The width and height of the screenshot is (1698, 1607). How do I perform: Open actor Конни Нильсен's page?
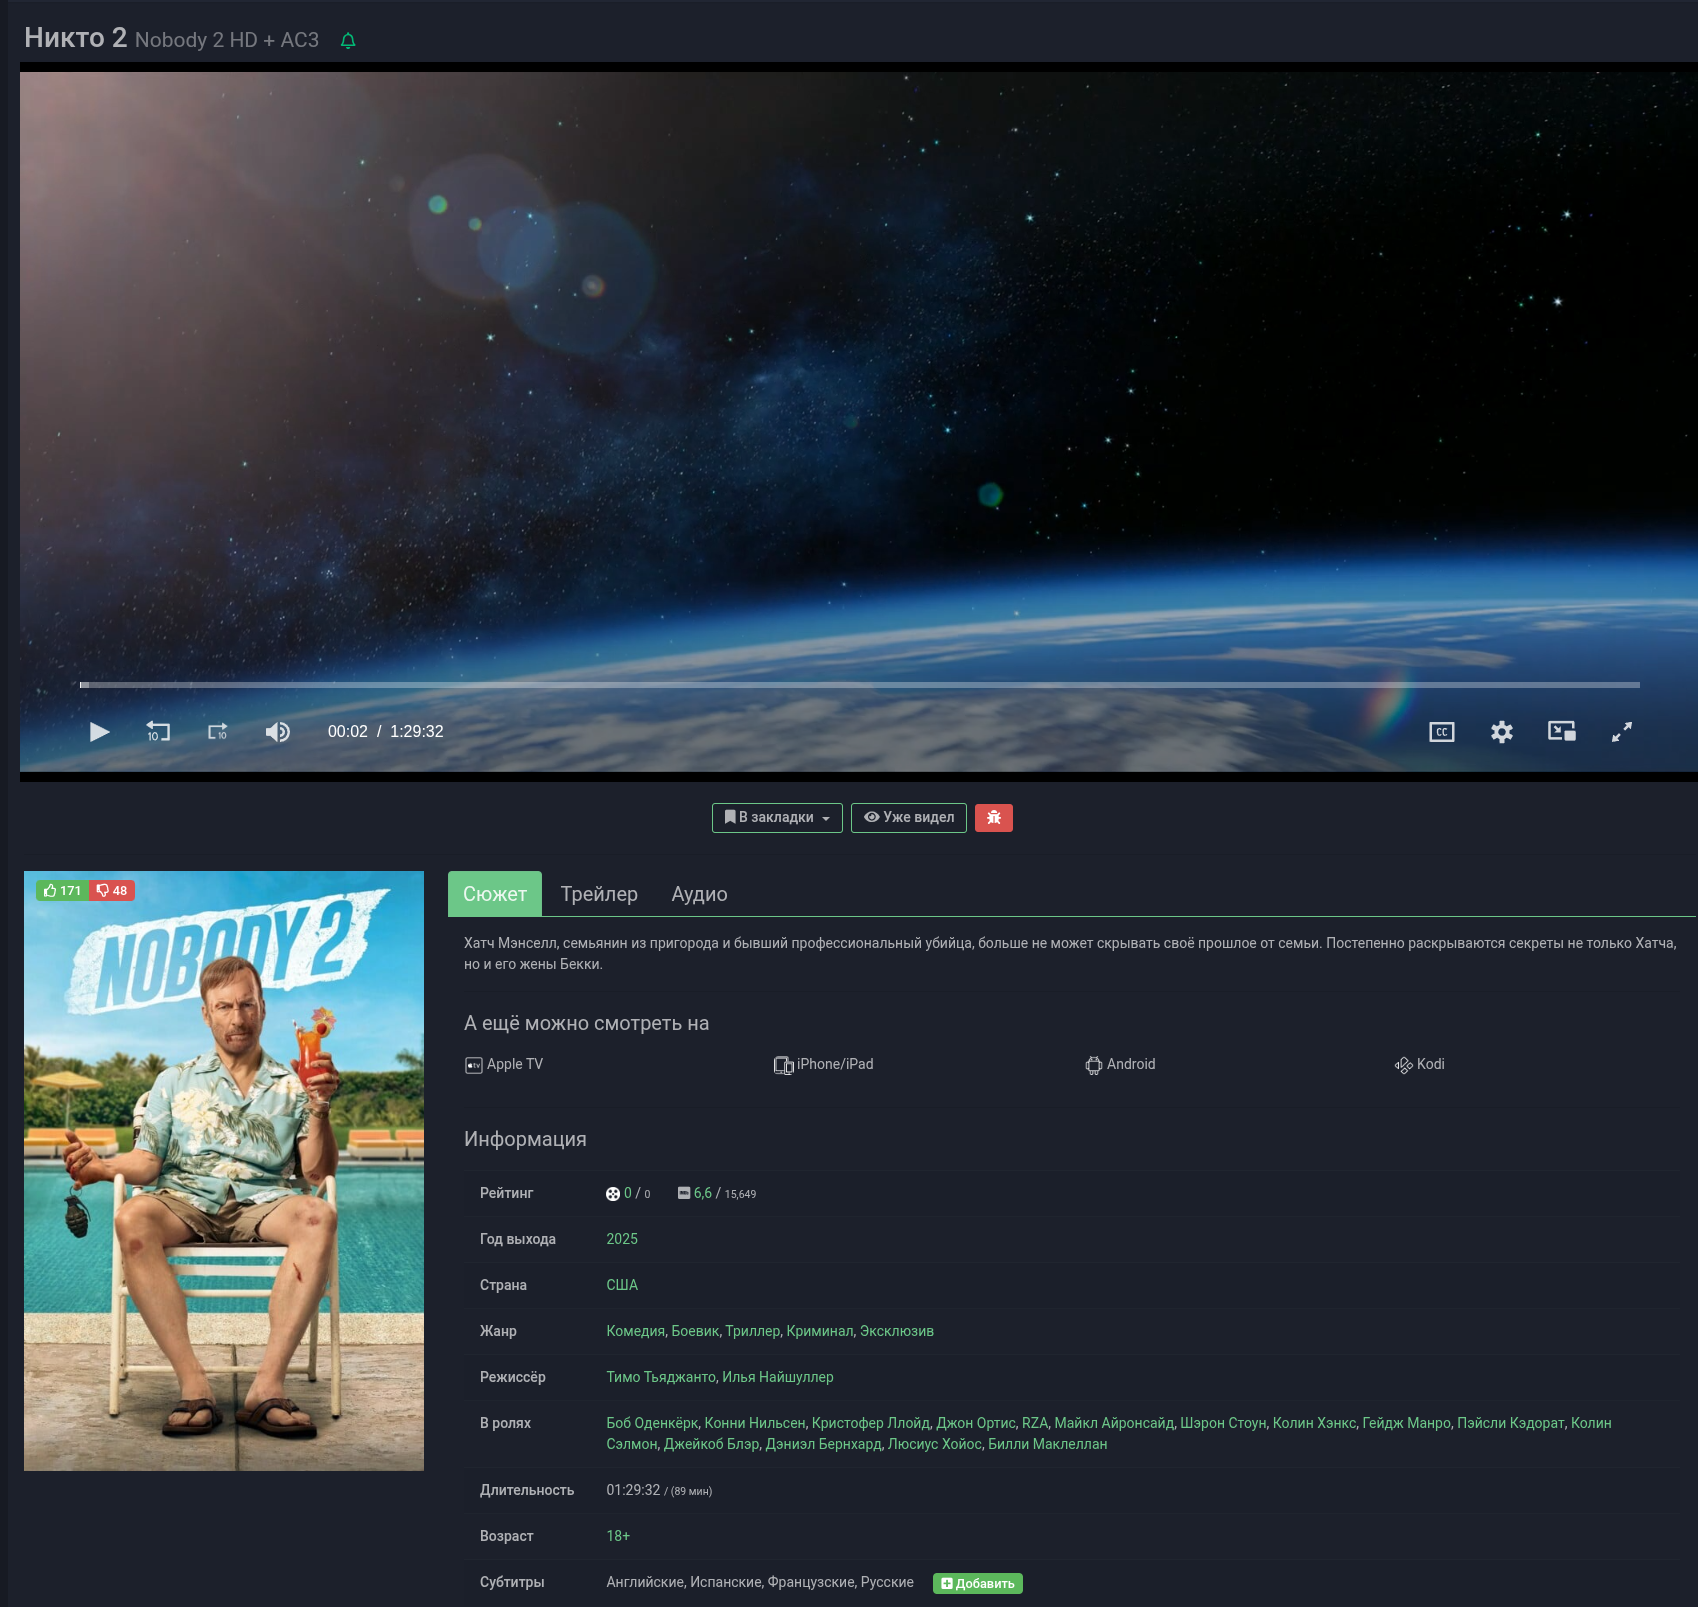tap(755, 1423)
